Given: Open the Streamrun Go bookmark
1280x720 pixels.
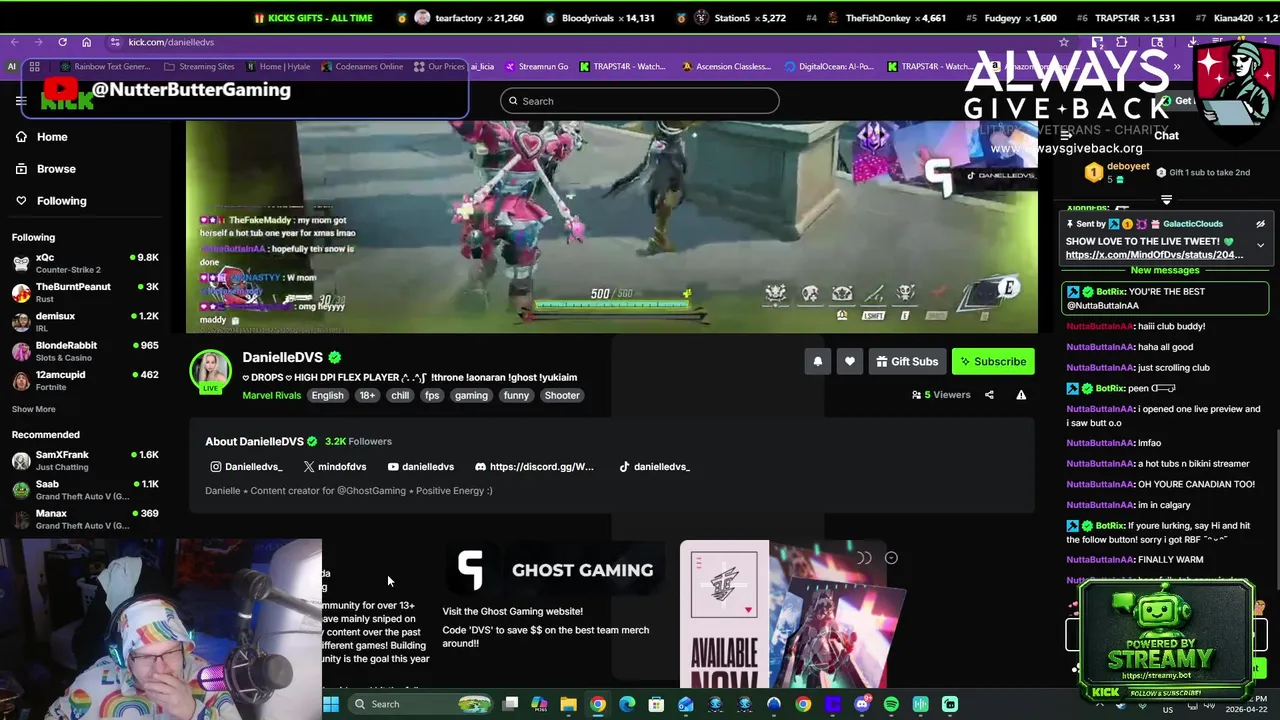Looking at the screenshot, I should coord(537,67).
